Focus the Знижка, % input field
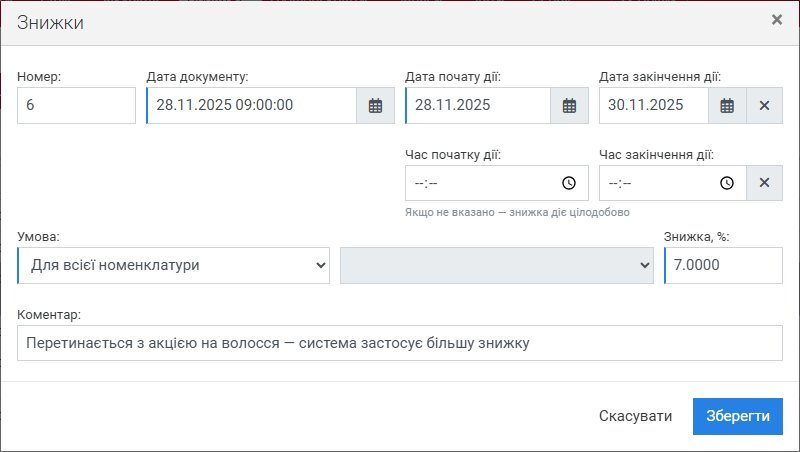The image size is (800, 452). [x=723, y=265]
